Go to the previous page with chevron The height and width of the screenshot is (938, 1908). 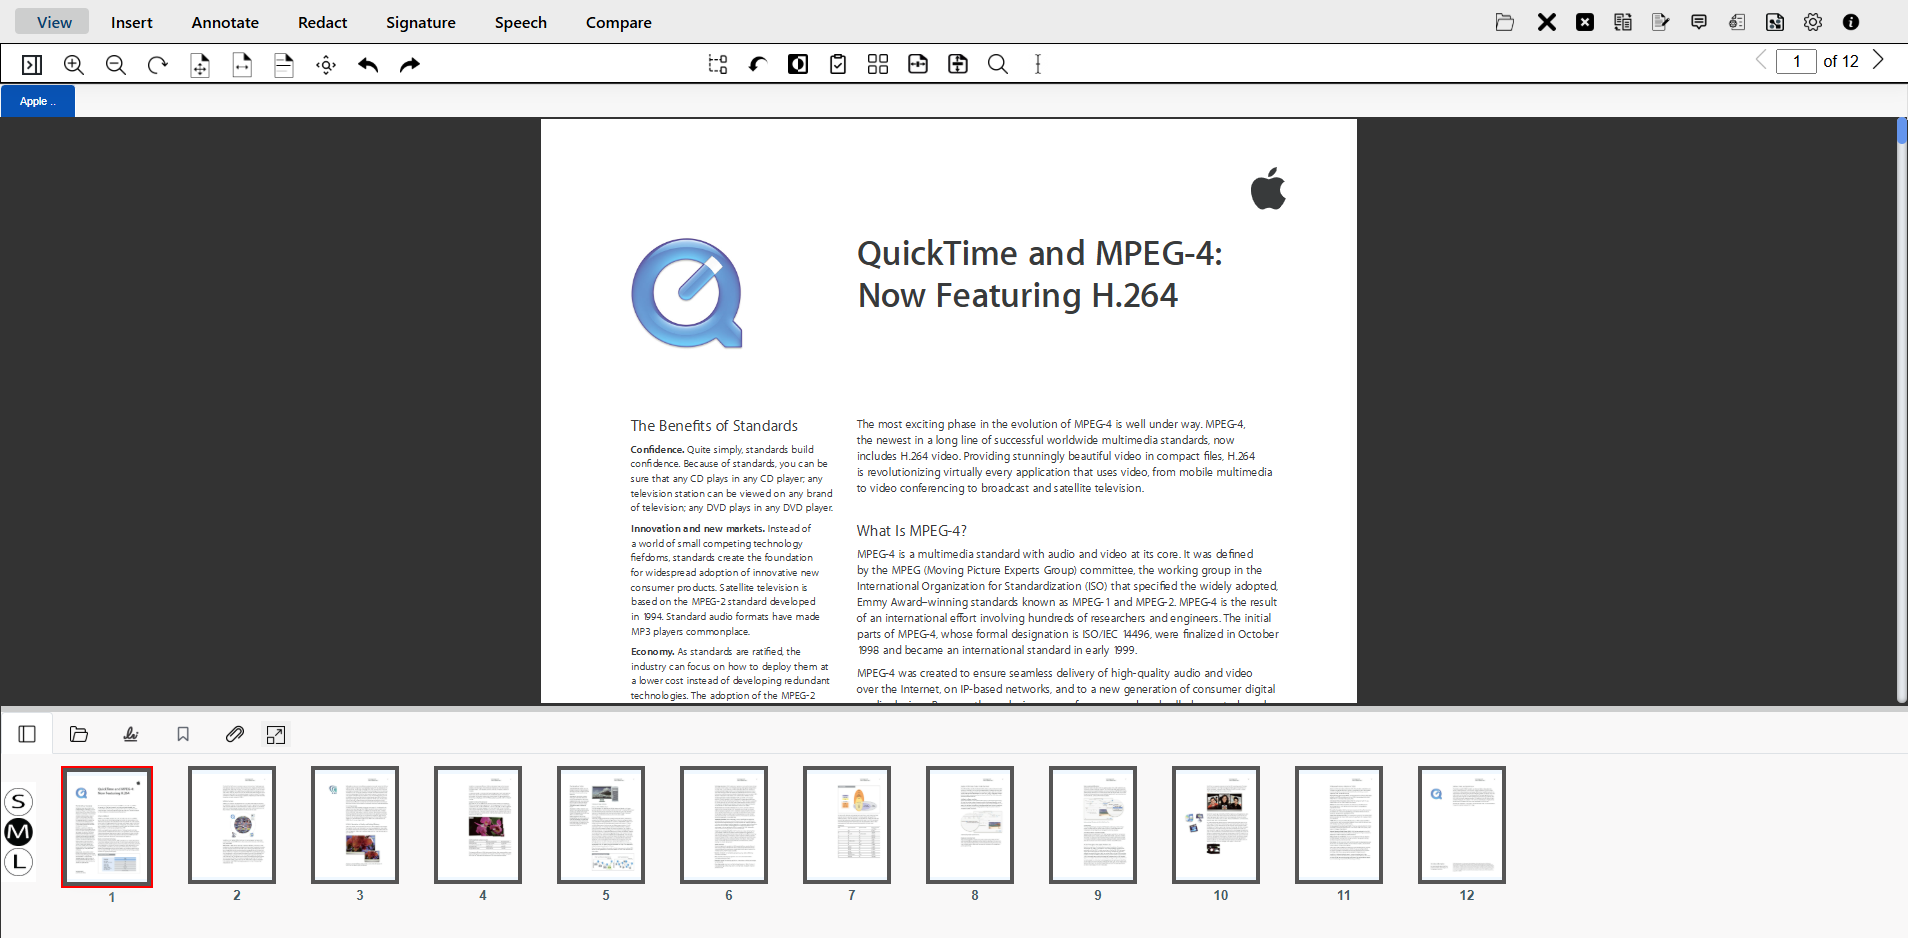point(1761,60)
